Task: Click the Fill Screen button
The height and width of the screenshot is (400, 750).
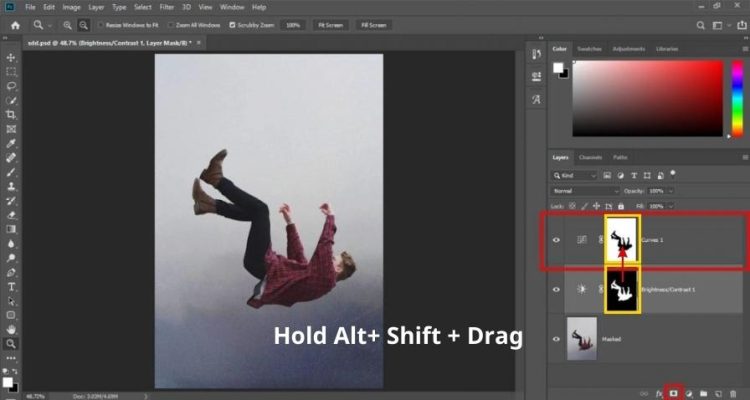Action: pyautogui.click(x=374, y=25)
